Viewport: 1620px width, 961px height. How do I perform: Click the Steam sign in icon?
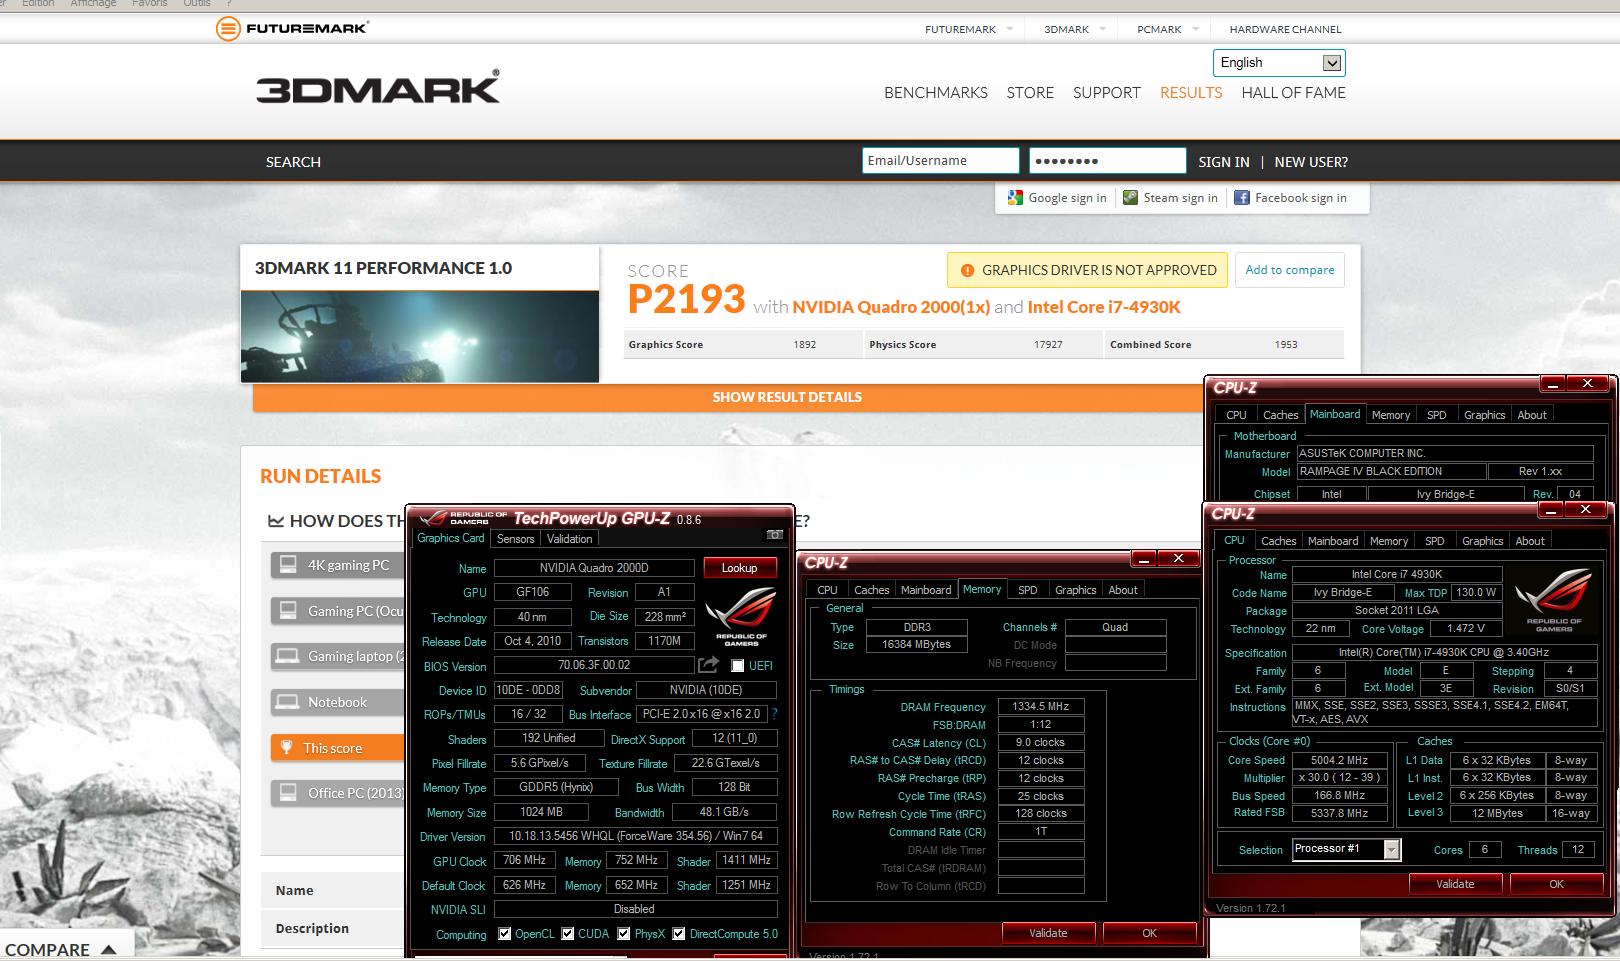[1130, 198]
